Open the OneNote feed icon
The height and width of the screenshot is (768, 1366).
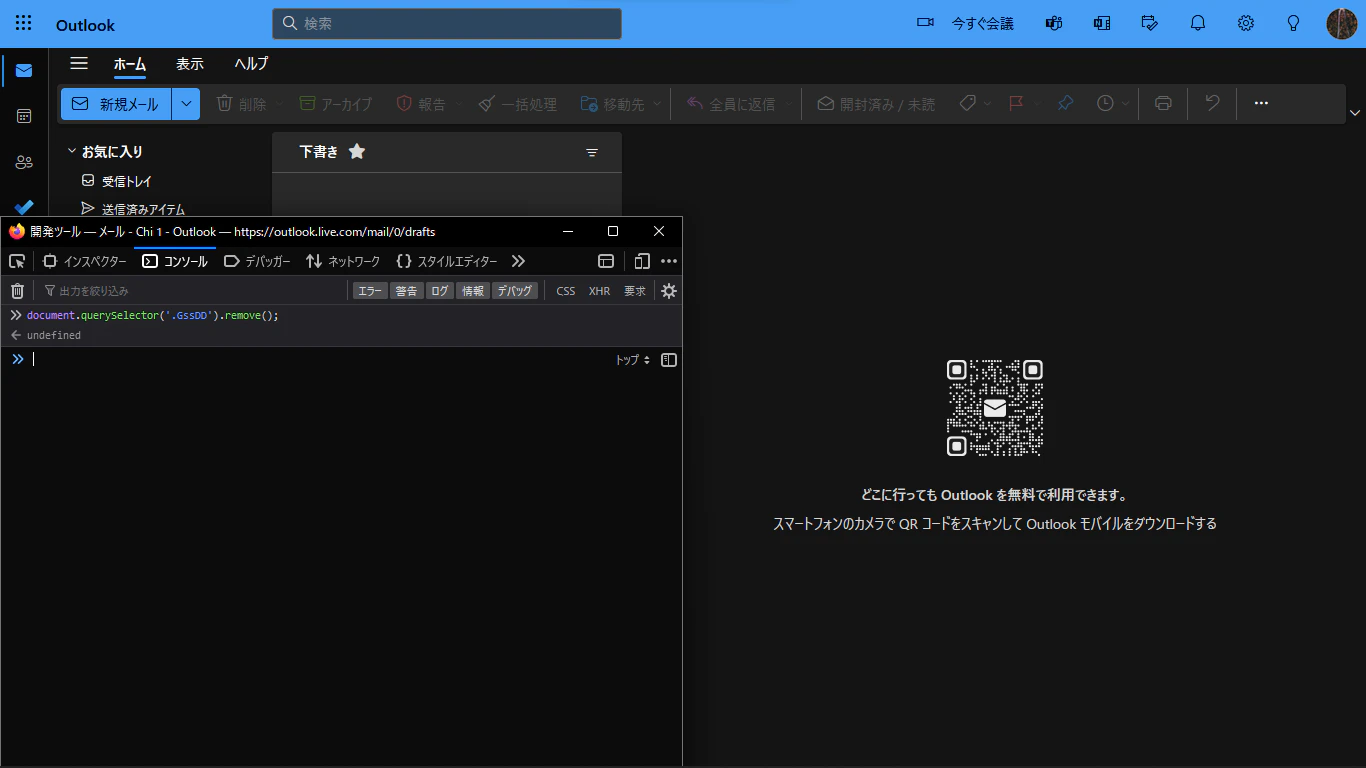coord(1101,23)
